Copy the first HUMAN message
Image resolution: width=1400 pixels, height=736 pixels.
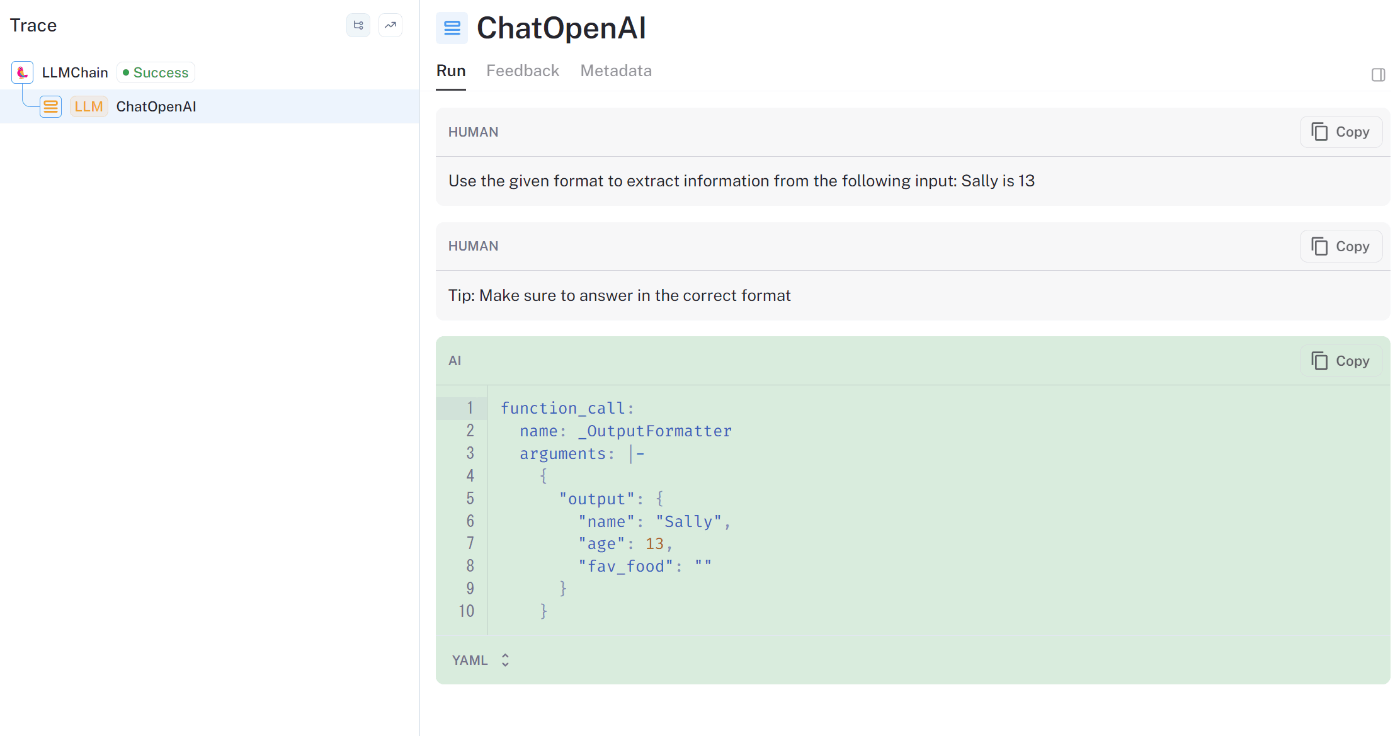coord(1341,132)
